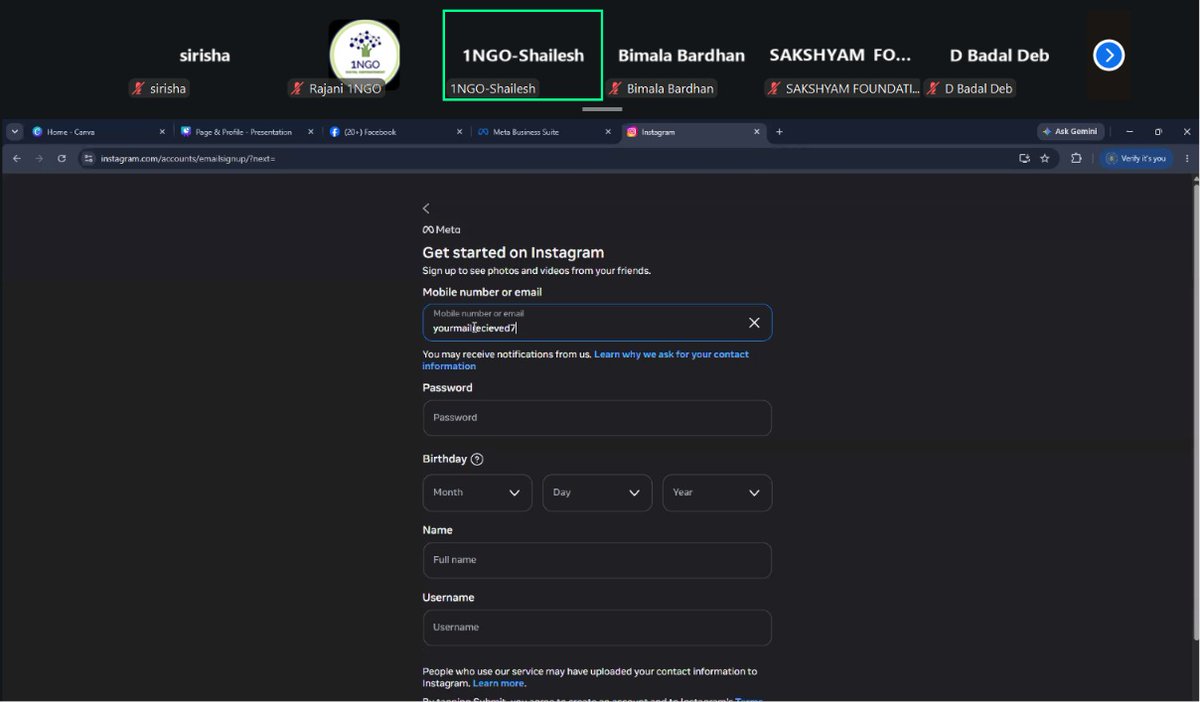Click into the Full name field

pyautogui.click(x=597, y=560)
